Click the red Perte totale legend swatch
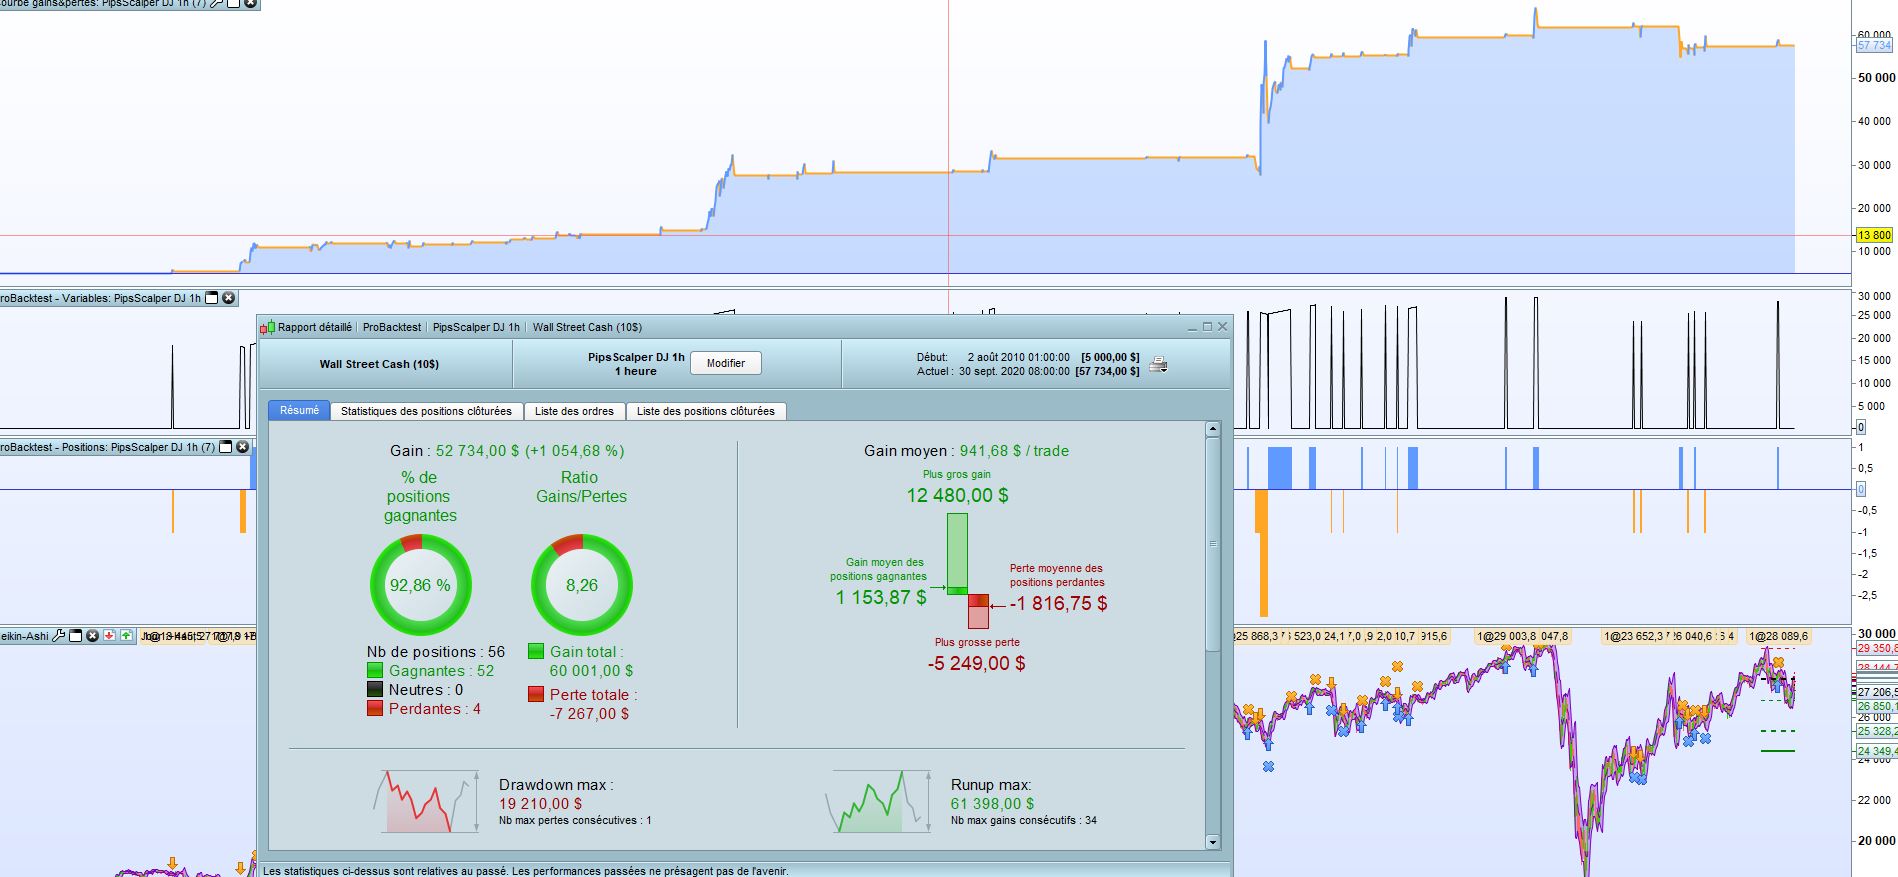The image size is (1898, 877). (536, 695)
